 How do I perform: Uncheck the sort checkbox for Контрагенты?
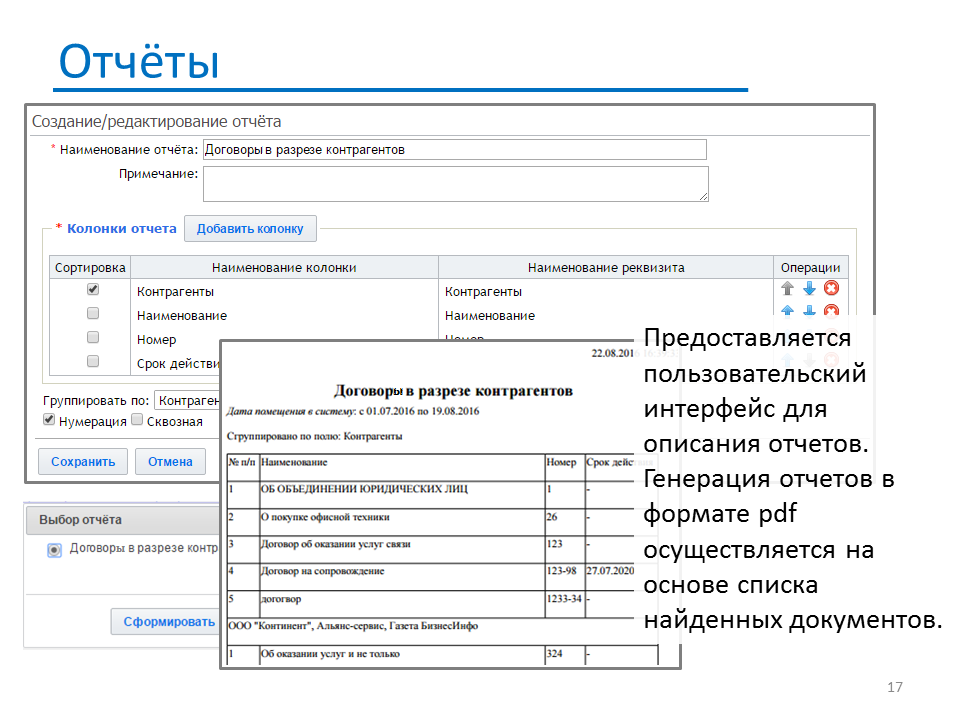[x=93, y=289]
